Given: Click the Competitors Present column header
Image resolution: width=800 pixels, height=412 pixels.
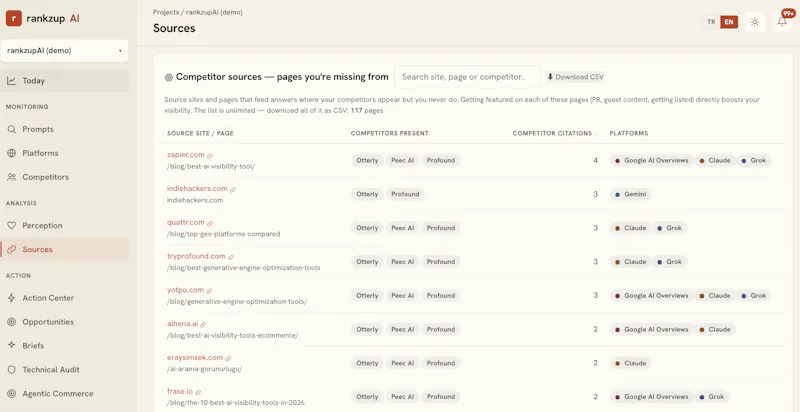Looking at the screenshot, I should point(390,133).
